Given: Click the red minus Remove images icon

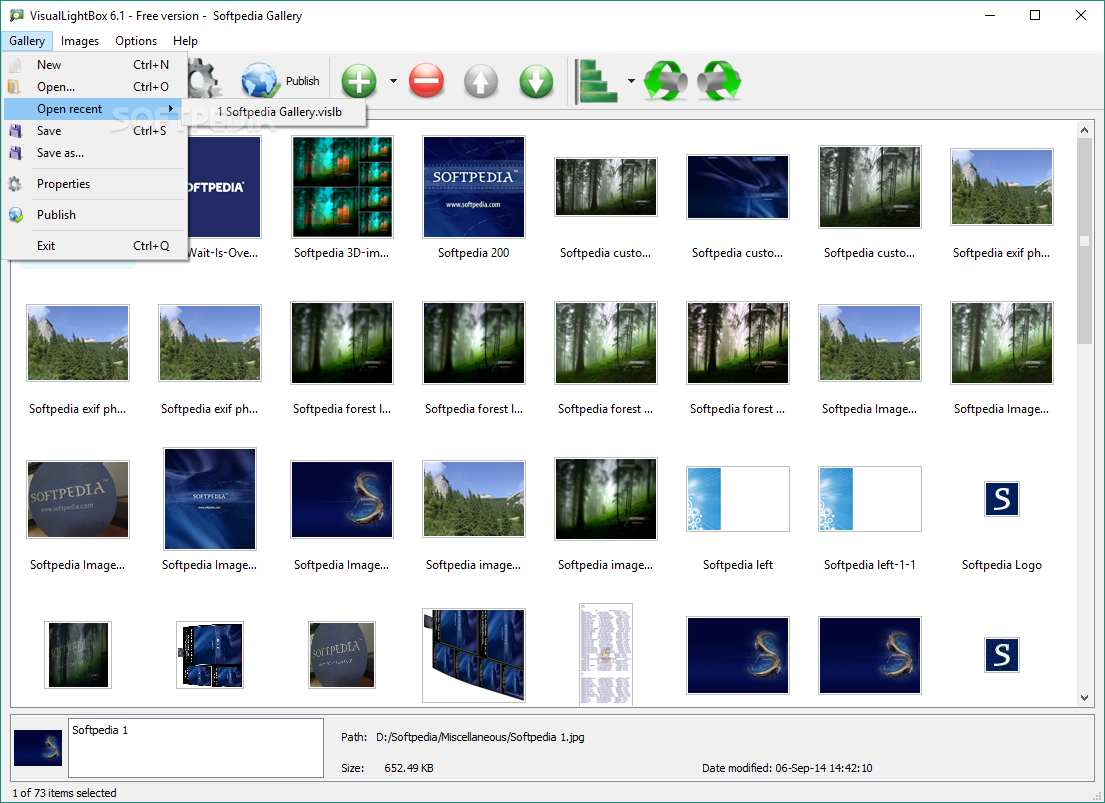Looking at the screenshot, I should (x=426, y=81).
